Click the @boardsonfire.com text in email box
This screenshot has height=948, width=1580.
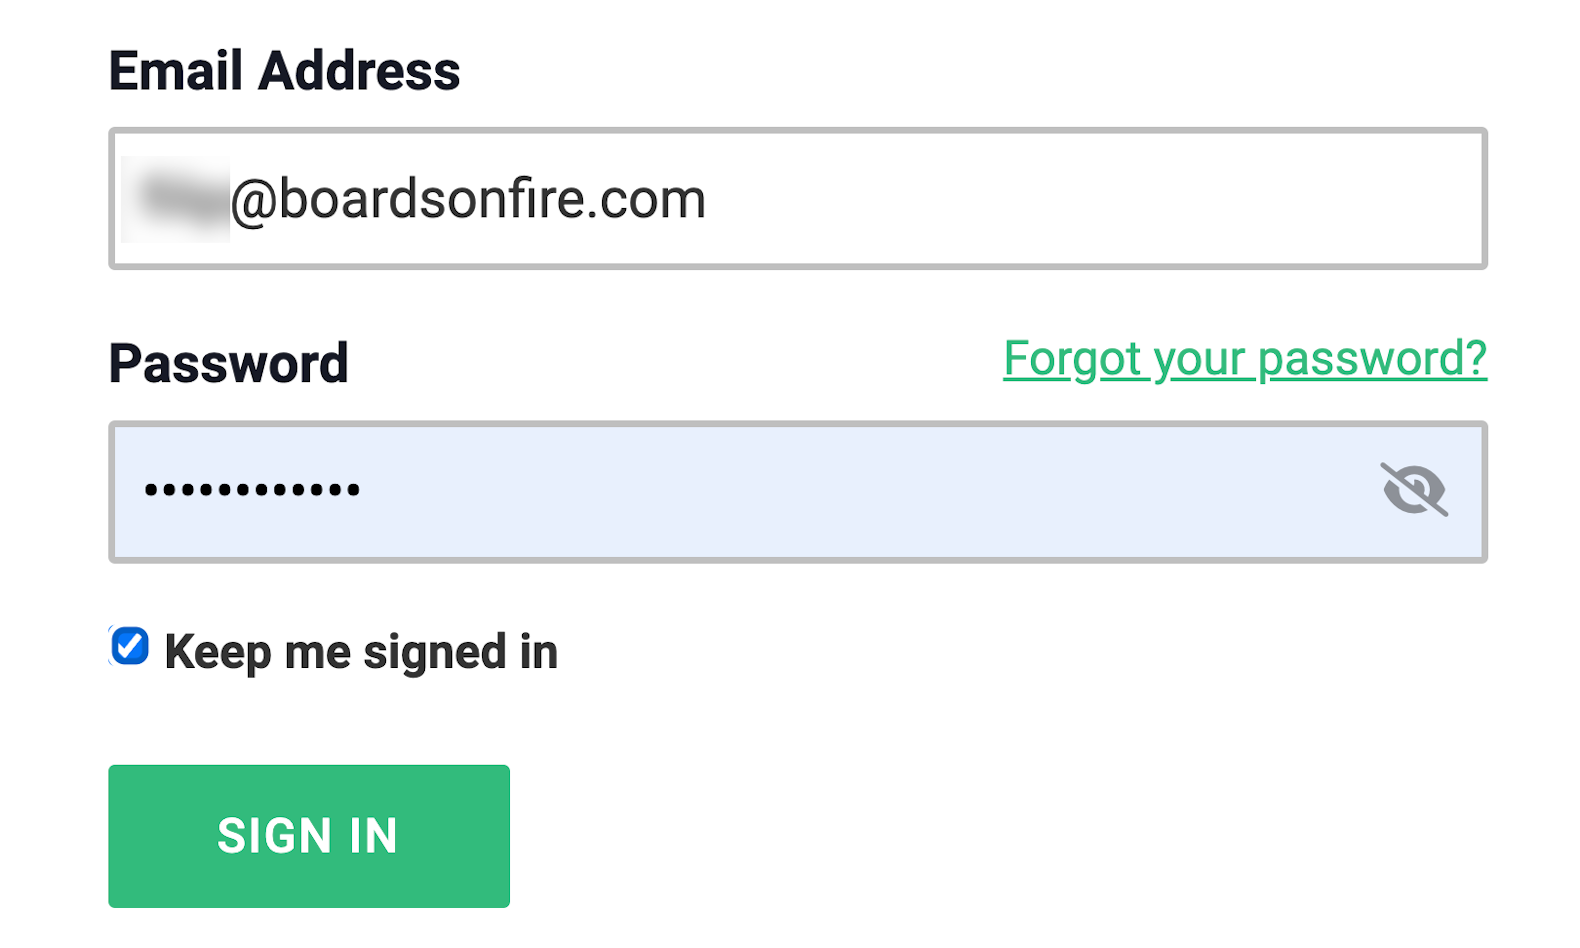pyautogui.click(x=468, y=199)
